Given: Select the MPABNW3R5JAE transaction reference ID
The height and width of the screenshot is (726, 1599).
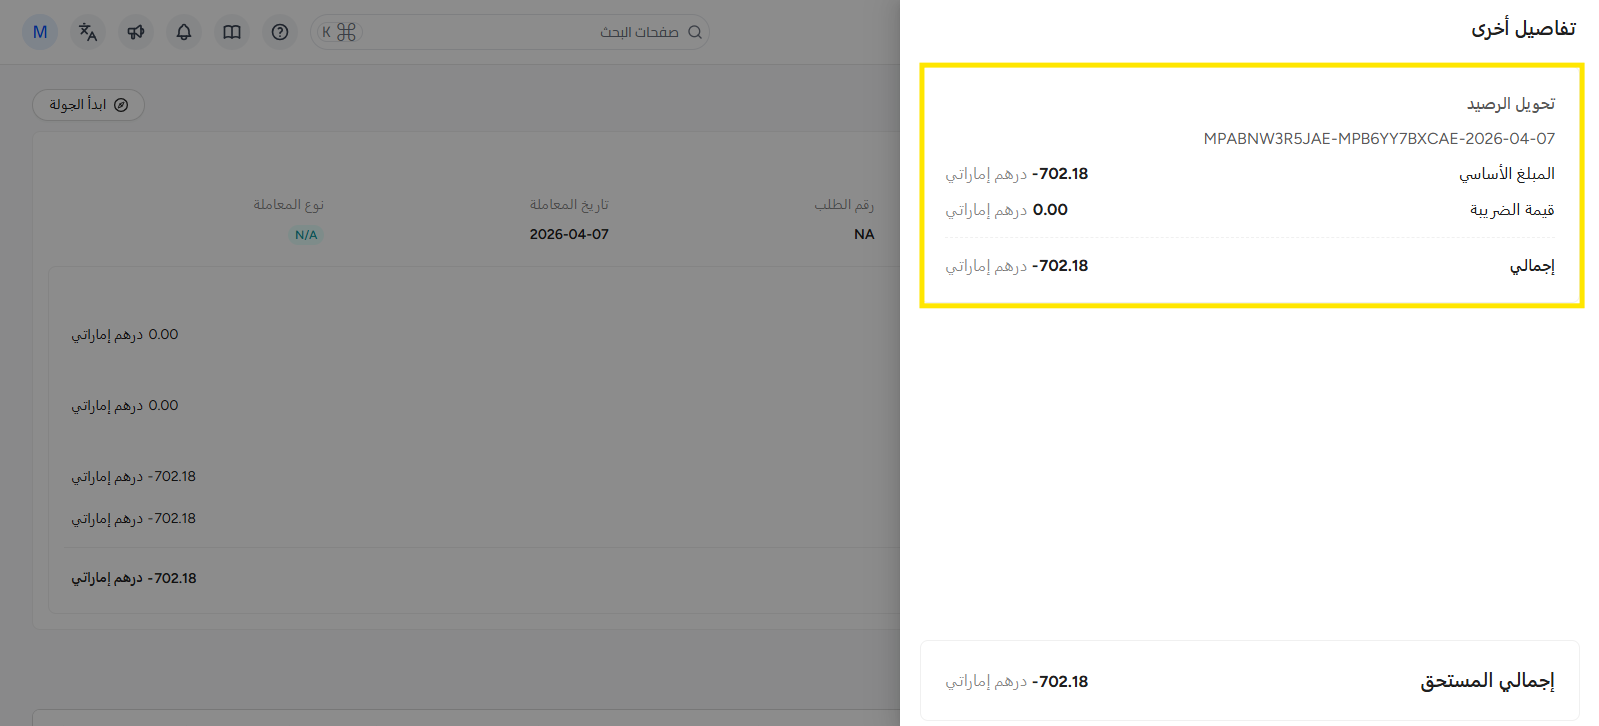Looking at the screenshot, I should pos(1378,139).
